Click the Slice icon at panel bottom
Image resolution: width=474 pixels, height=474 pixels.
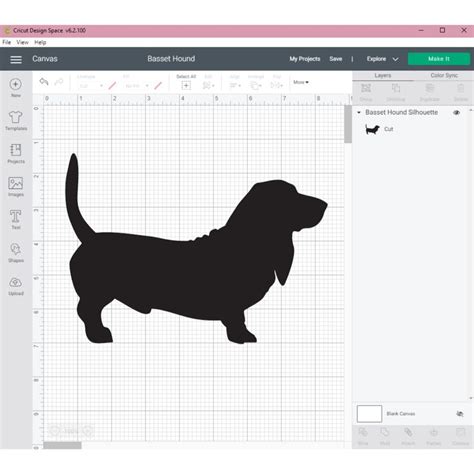[363, 432]
